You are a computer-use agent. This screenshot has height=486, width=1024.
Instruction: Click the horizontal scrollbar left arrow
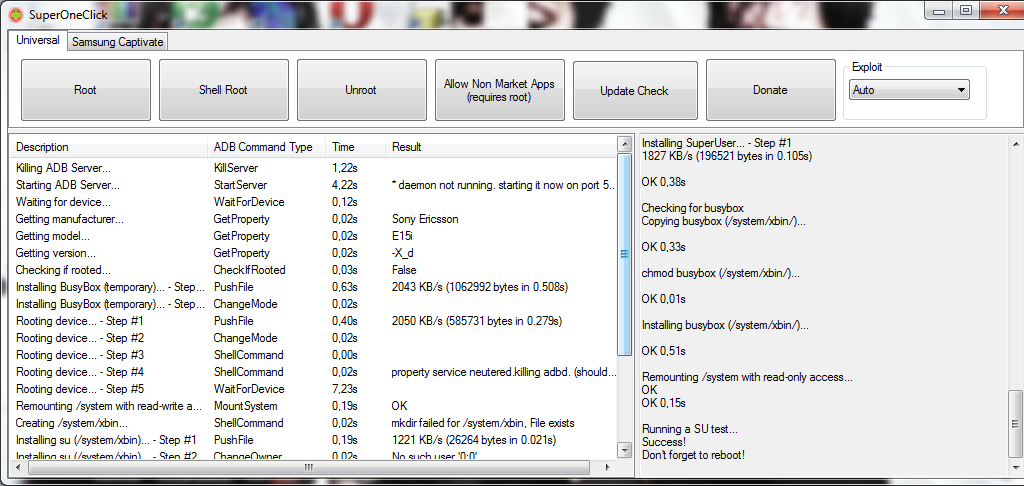coord(18,467)
